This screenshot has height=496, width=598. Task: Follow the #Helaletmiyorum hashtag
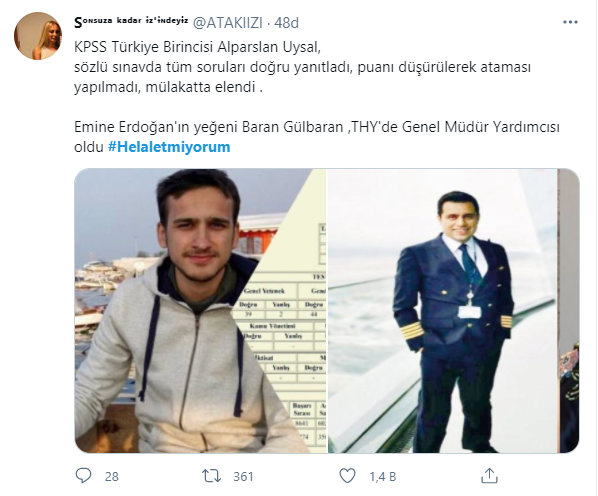tap(169, 147)
